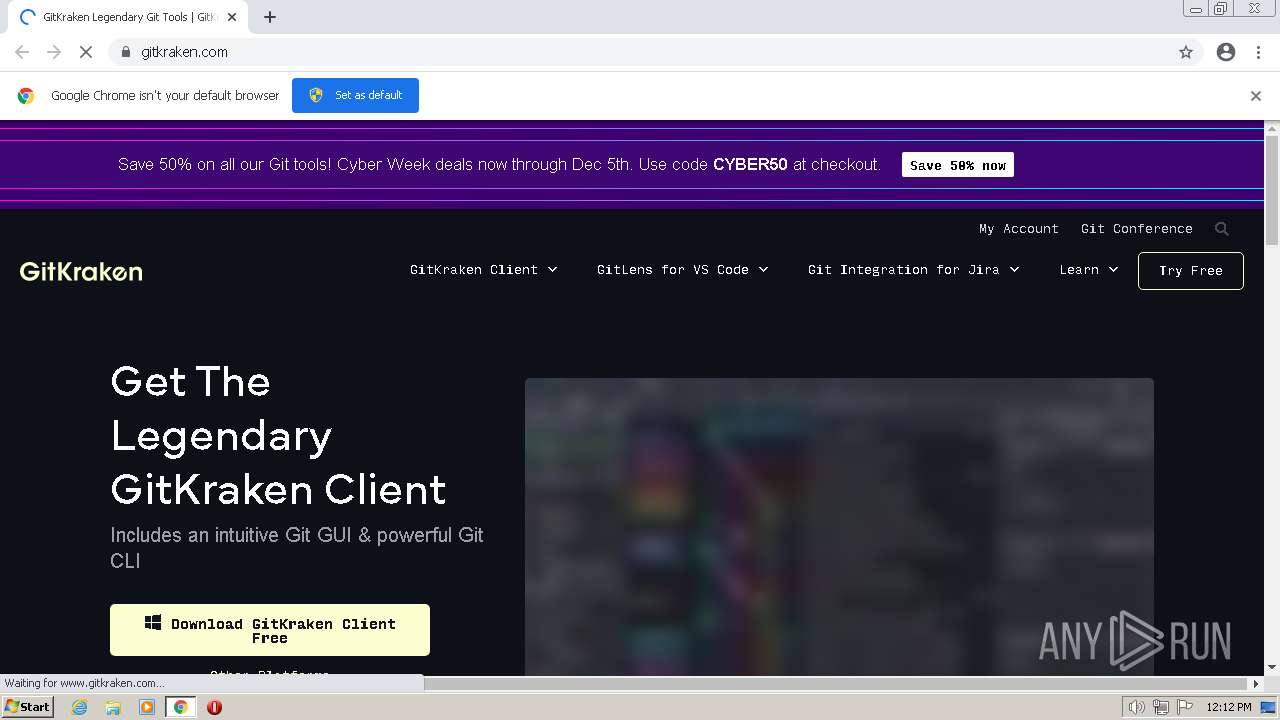The width and height of the screenshot is (1280, 720).
Task: Expand the Learn menu
Action: click(1089, 270)
